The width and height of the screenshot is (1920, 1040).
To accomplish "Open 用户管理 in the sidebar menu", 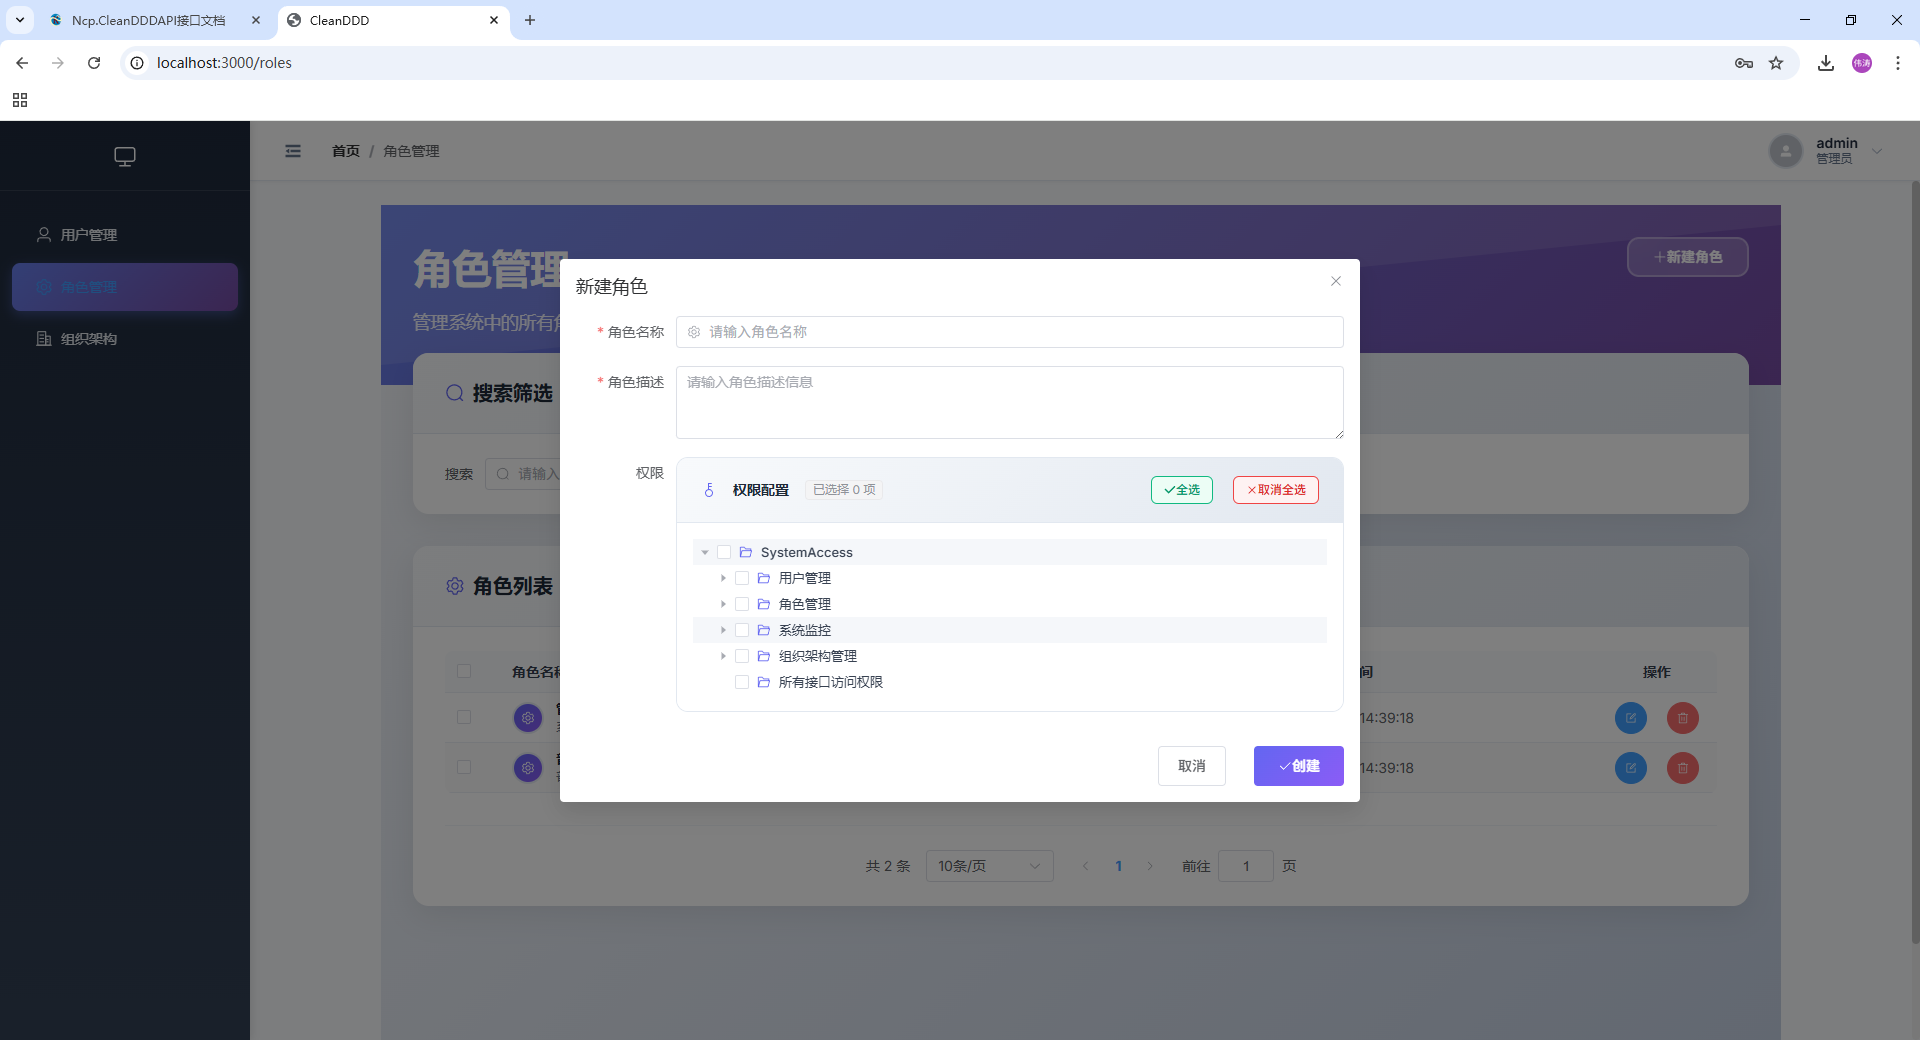I will point(125,235).
